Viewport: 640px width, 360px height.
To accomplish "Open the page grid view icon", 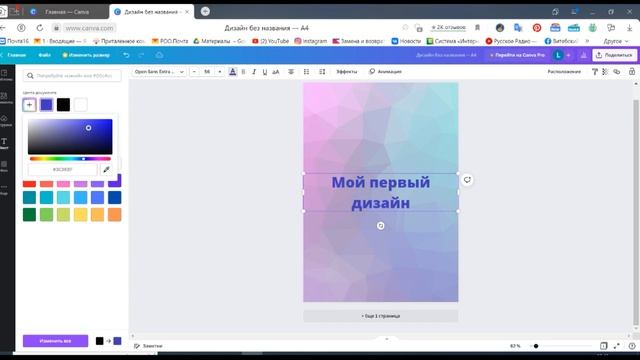I will tap(604, 346).
